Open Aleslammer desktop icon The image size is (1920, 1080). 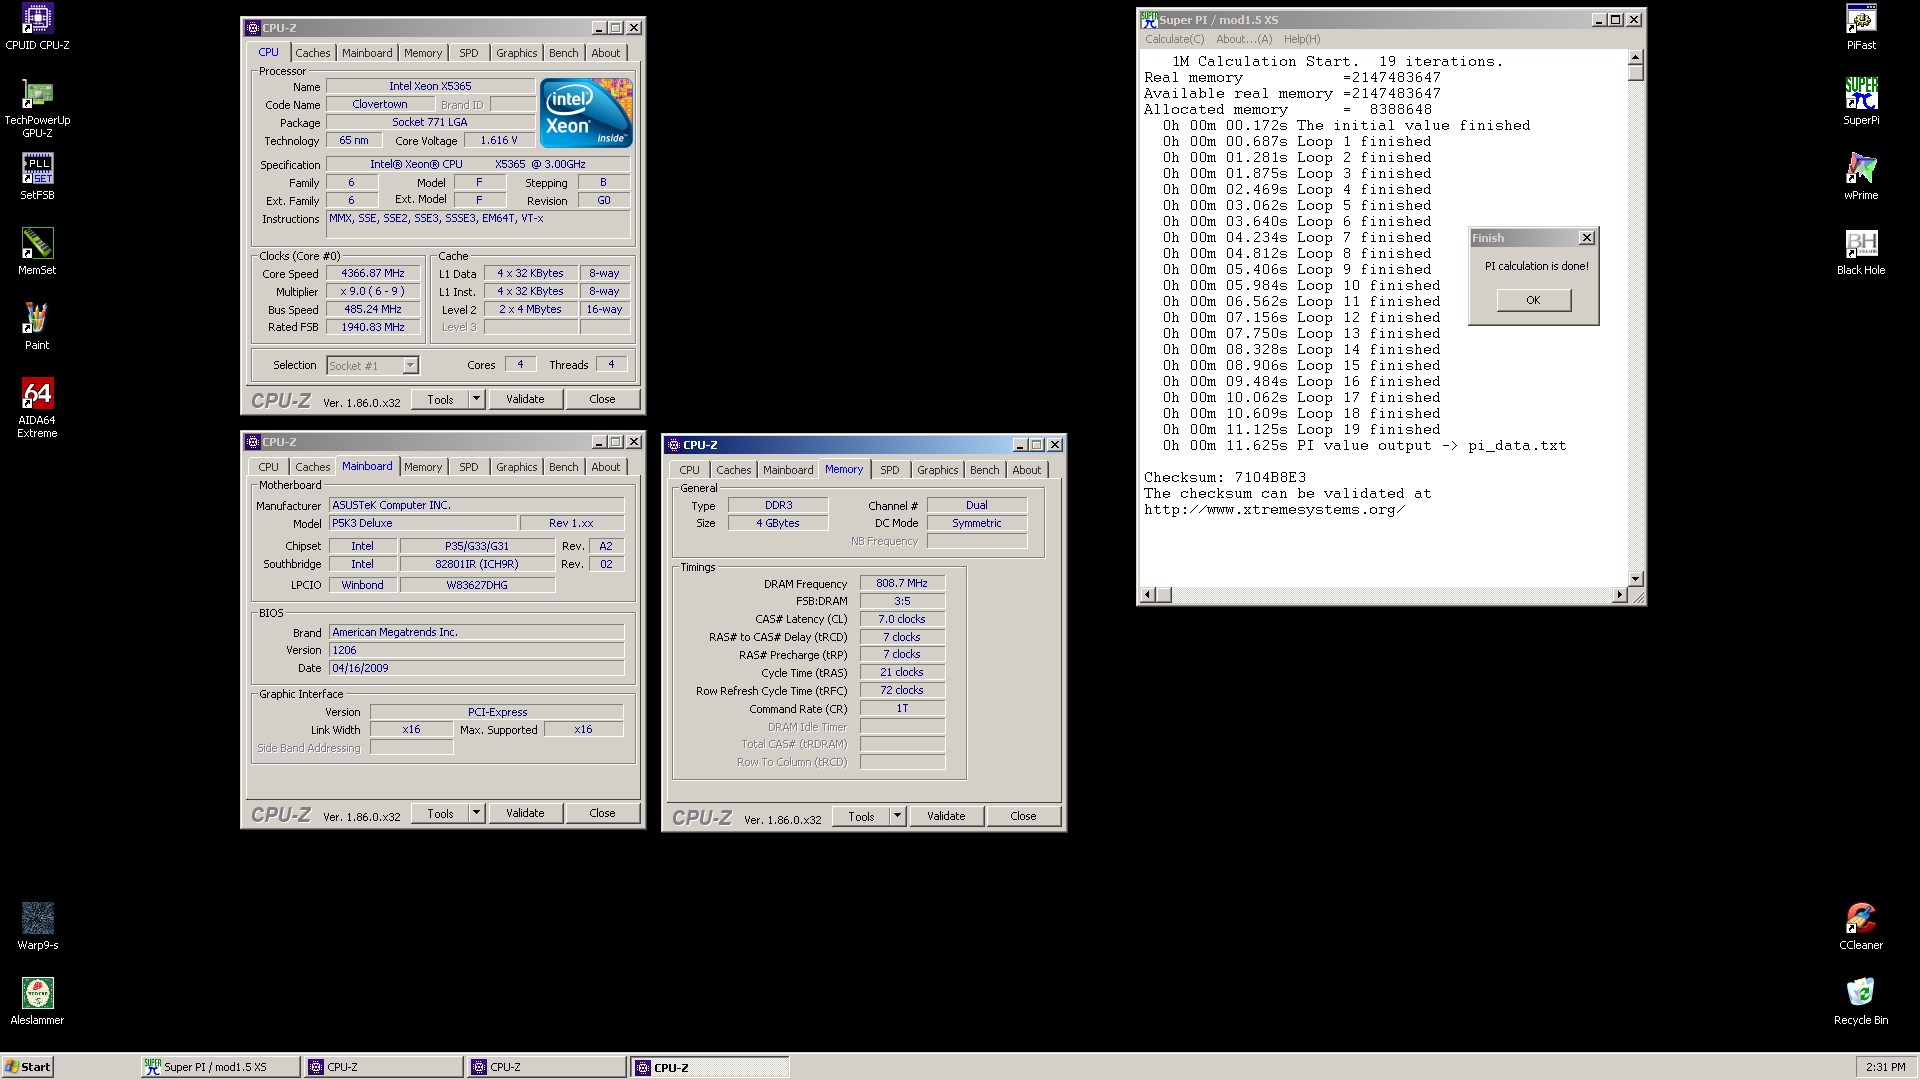(x=37, y=1002)
